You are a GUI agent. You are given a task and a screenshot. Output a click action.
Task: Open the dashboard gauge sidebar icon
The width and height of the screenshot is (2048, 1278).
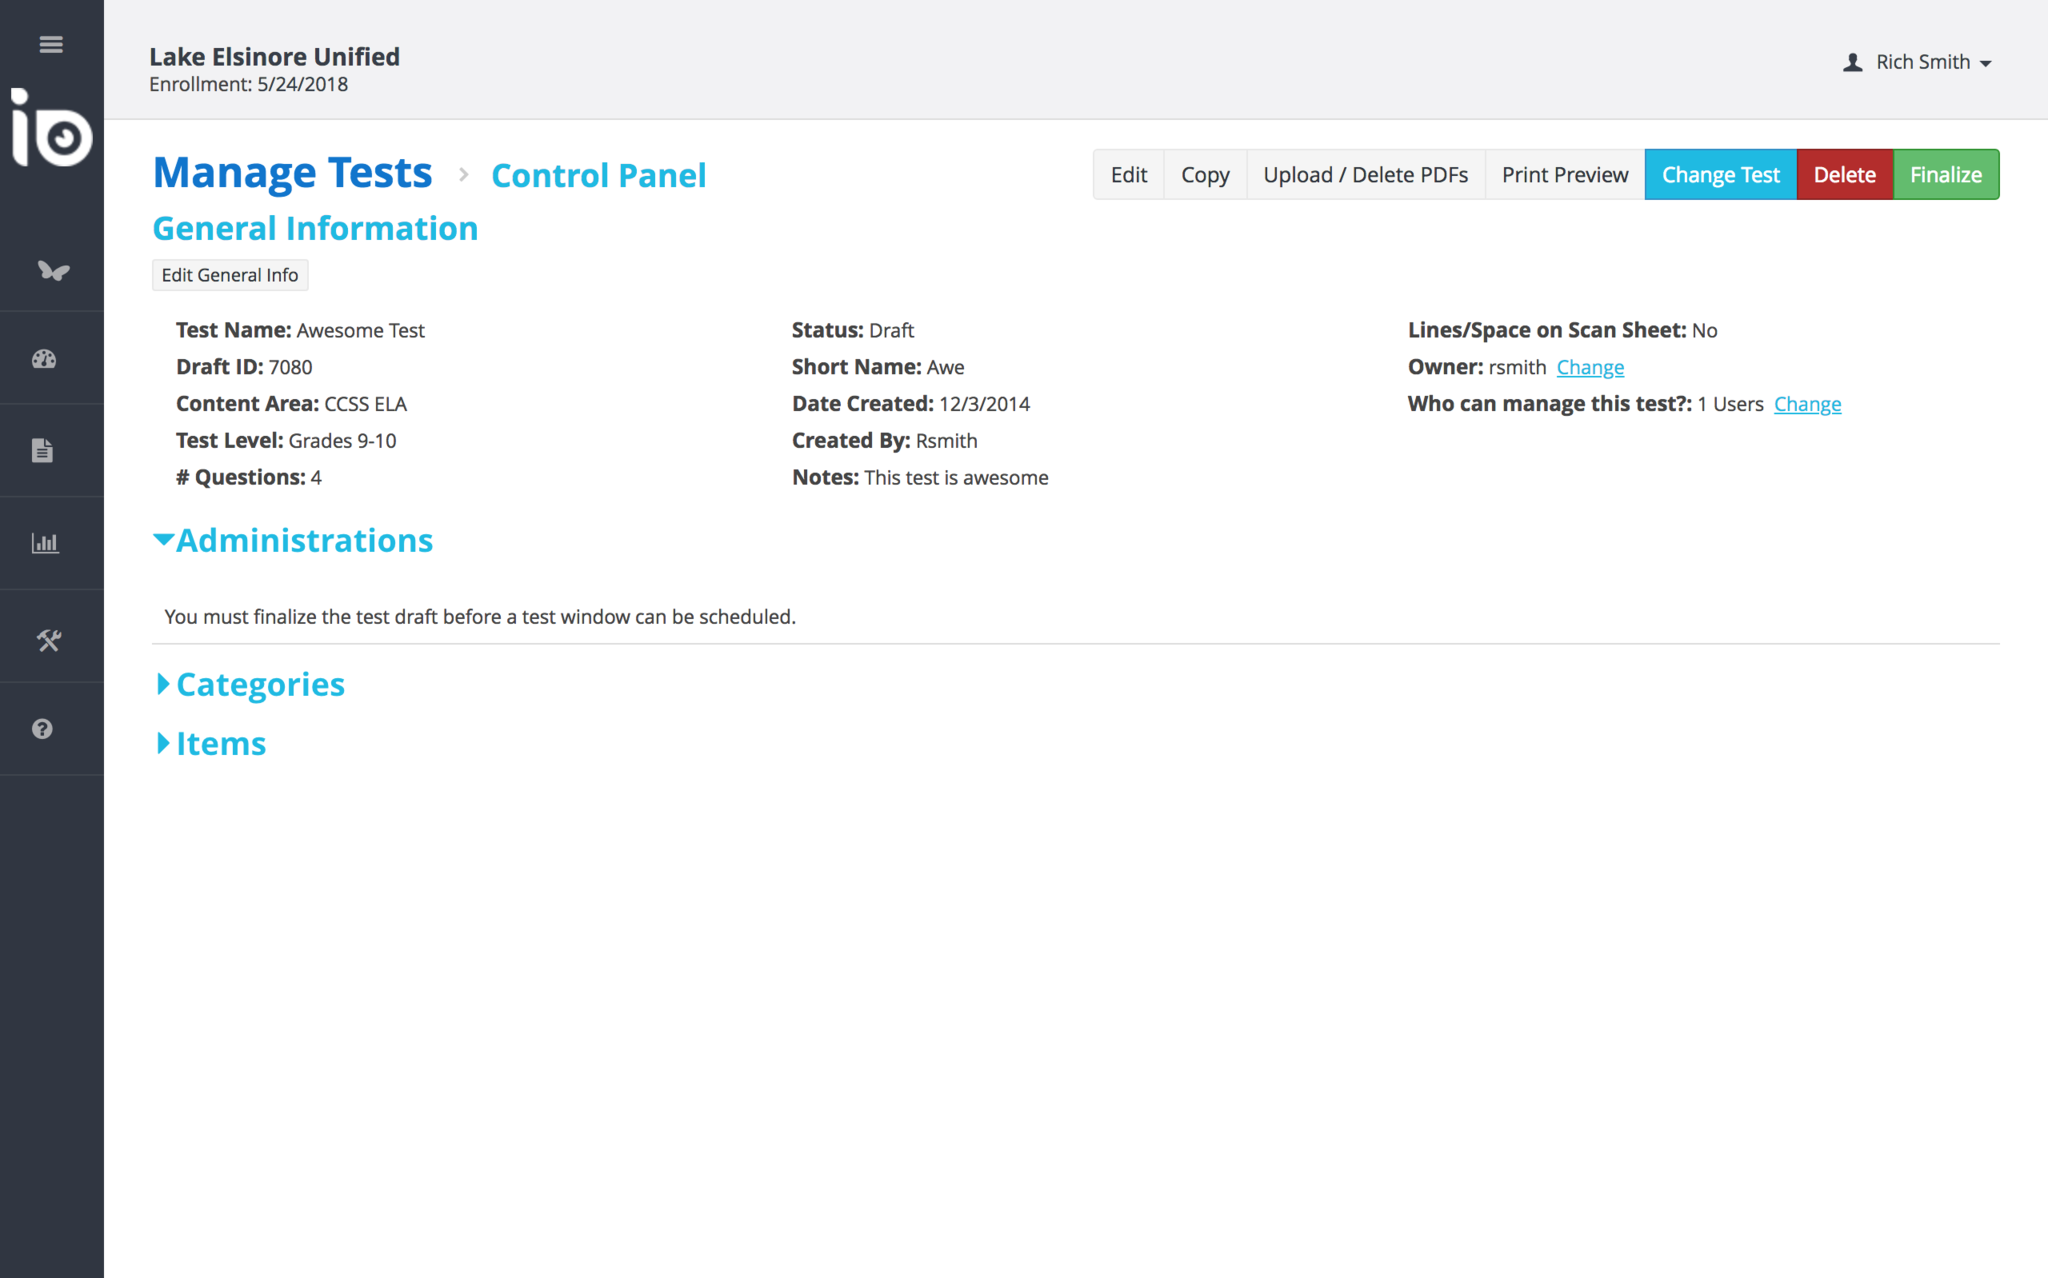pos(44,359)
